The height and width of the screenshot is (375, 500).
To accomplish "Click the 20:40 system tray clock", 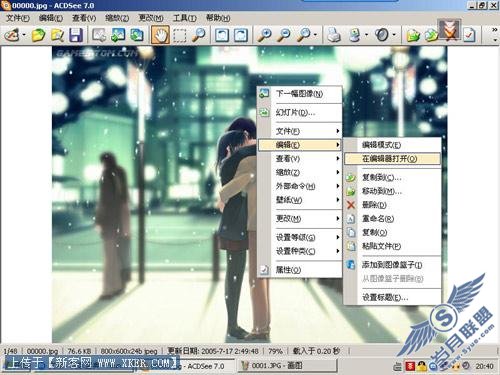I will [x=485, y=366].
